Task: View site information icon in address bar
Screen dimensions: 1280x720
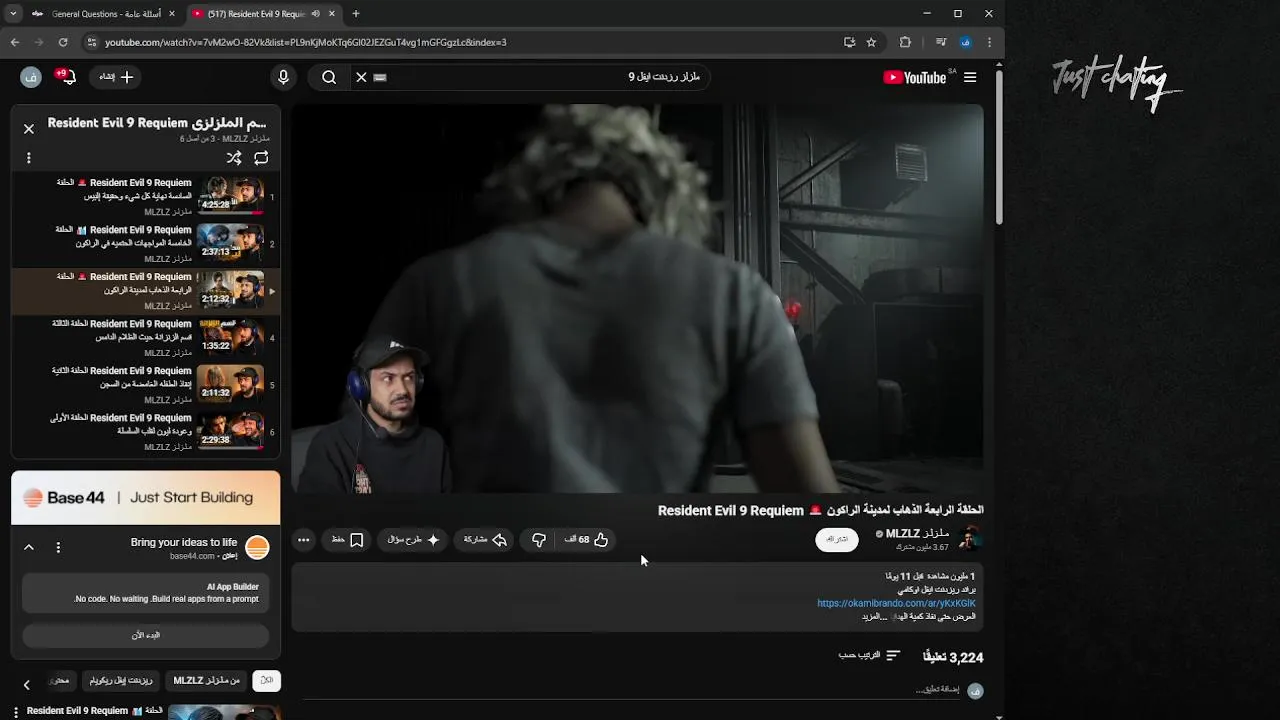Action: pos(92,42)
